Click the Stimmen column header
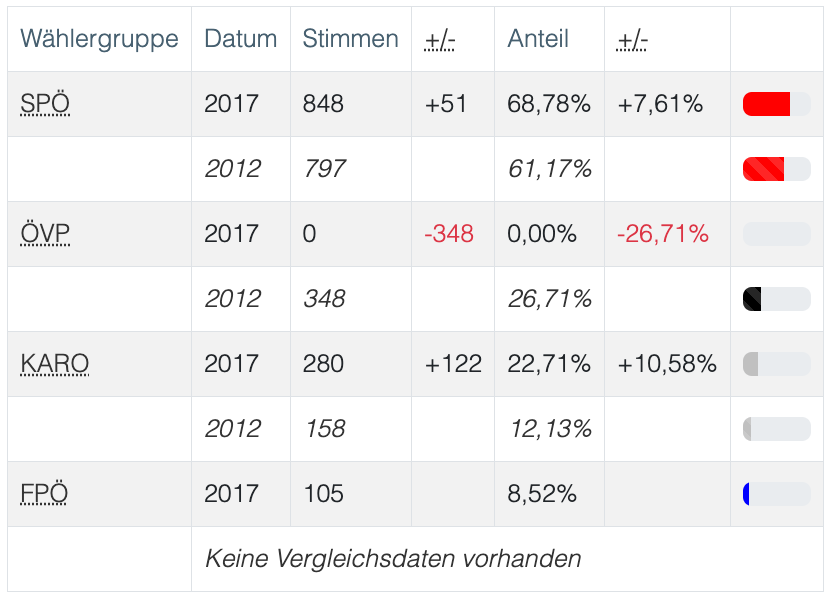This screenshot has height=599, width=830. [x=350, y=39]
